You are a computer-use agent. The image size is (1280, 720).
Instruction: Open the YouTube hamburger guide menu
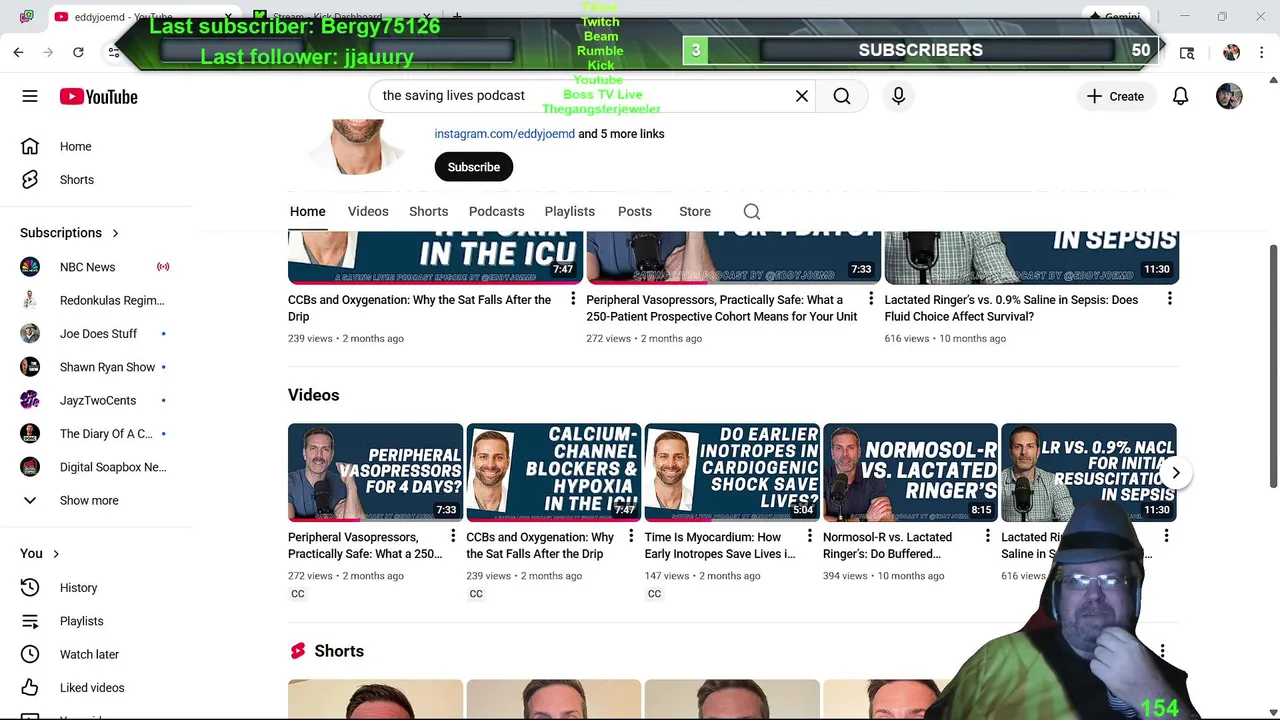[x=30, y=96]
